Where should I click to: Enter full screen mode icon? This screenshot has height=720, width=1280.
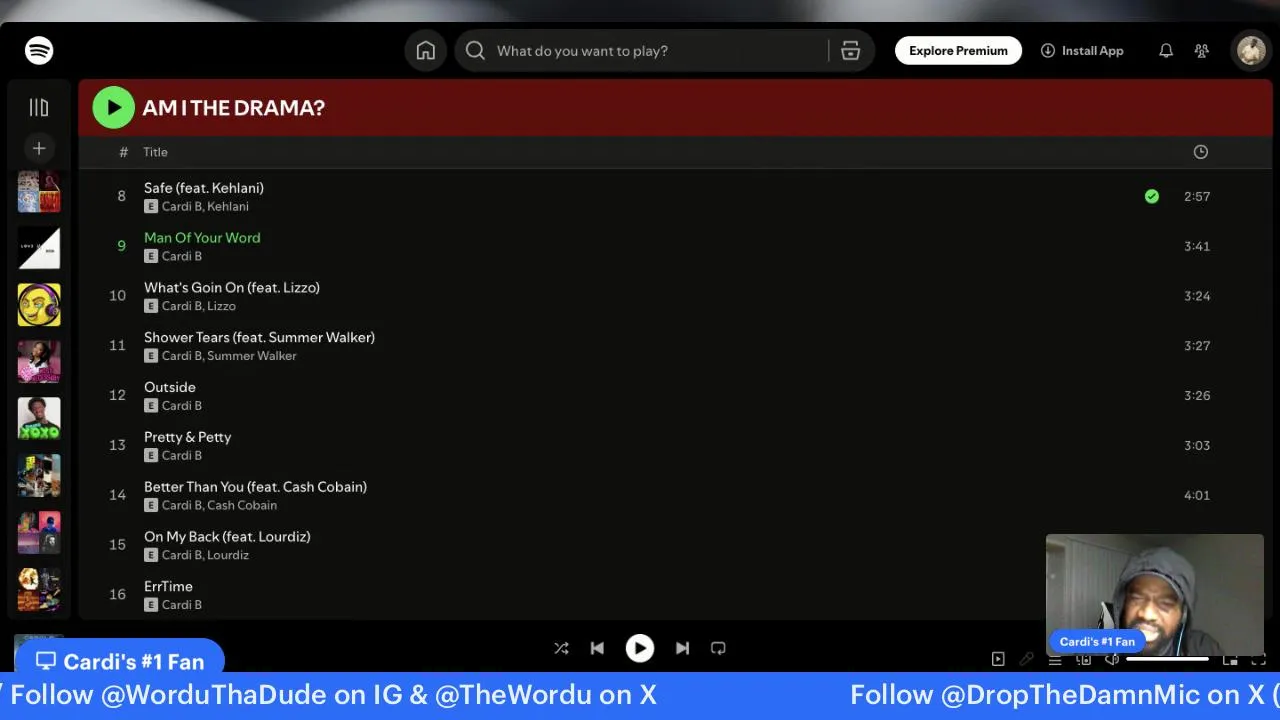point(1259,659)
